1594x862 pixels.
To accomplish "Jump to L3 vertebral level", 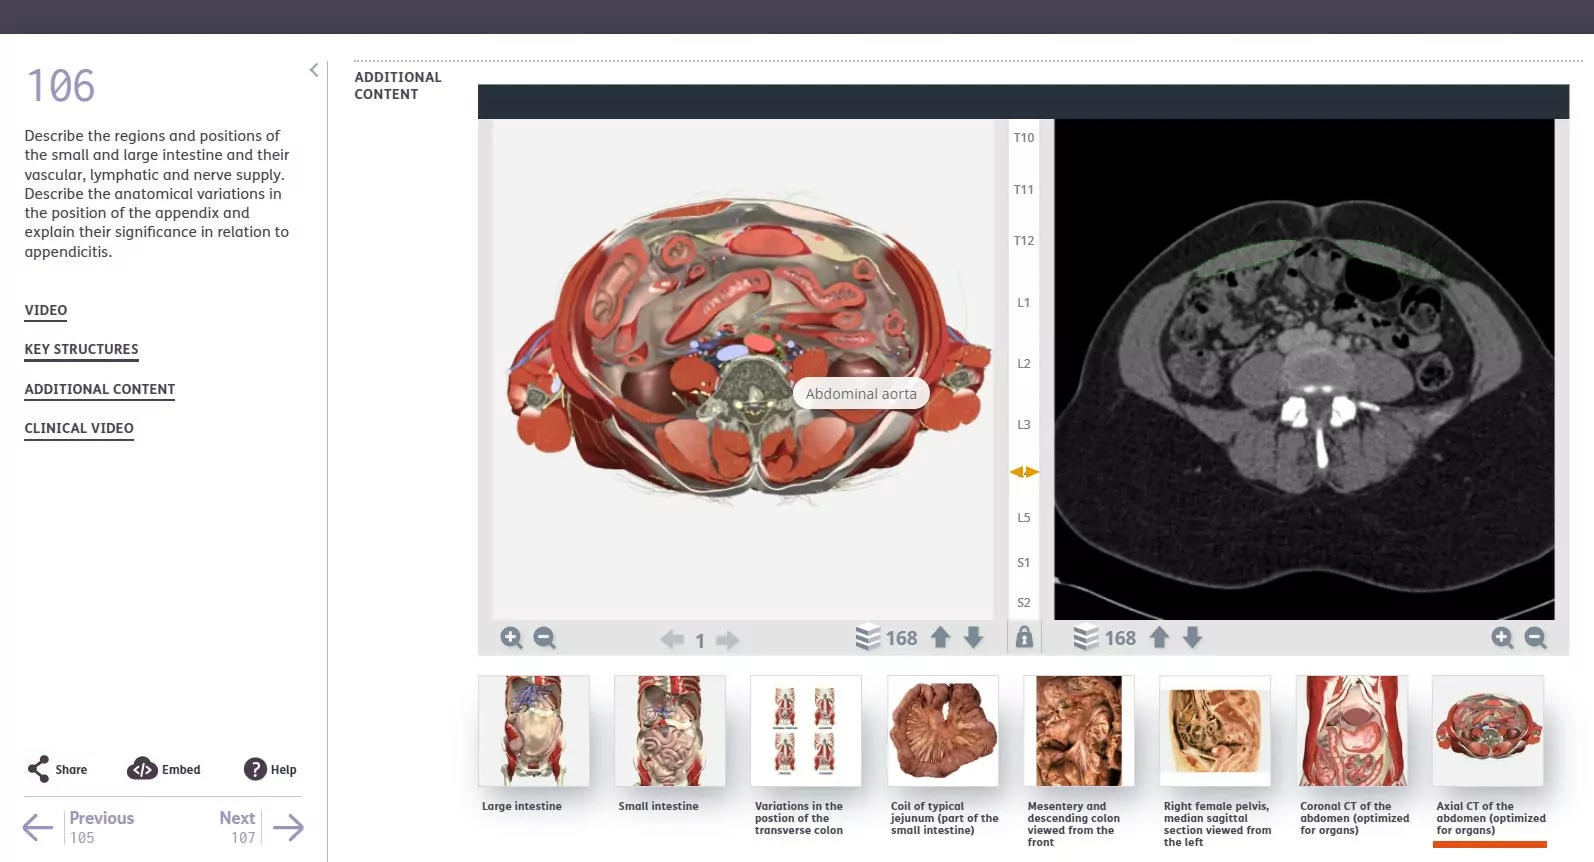I will [x=1024, y=424].
